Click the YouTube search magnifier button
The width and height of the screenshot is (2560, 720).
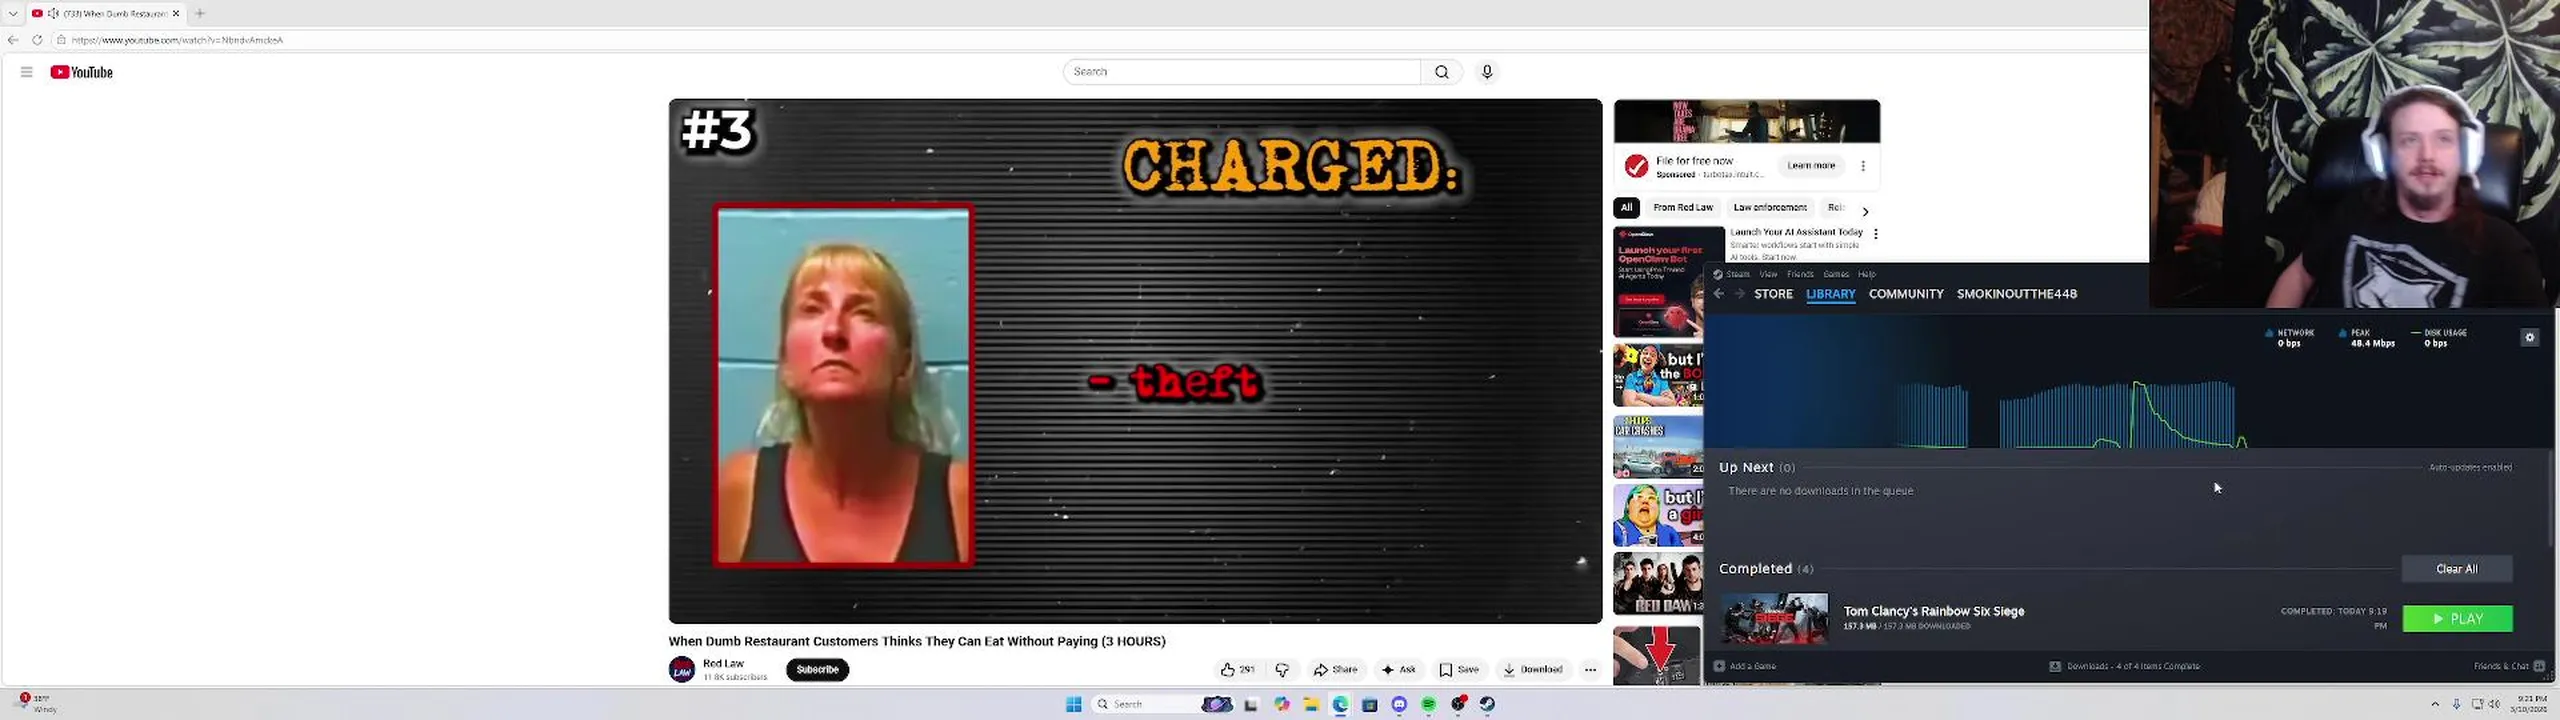pos(1441,72)
